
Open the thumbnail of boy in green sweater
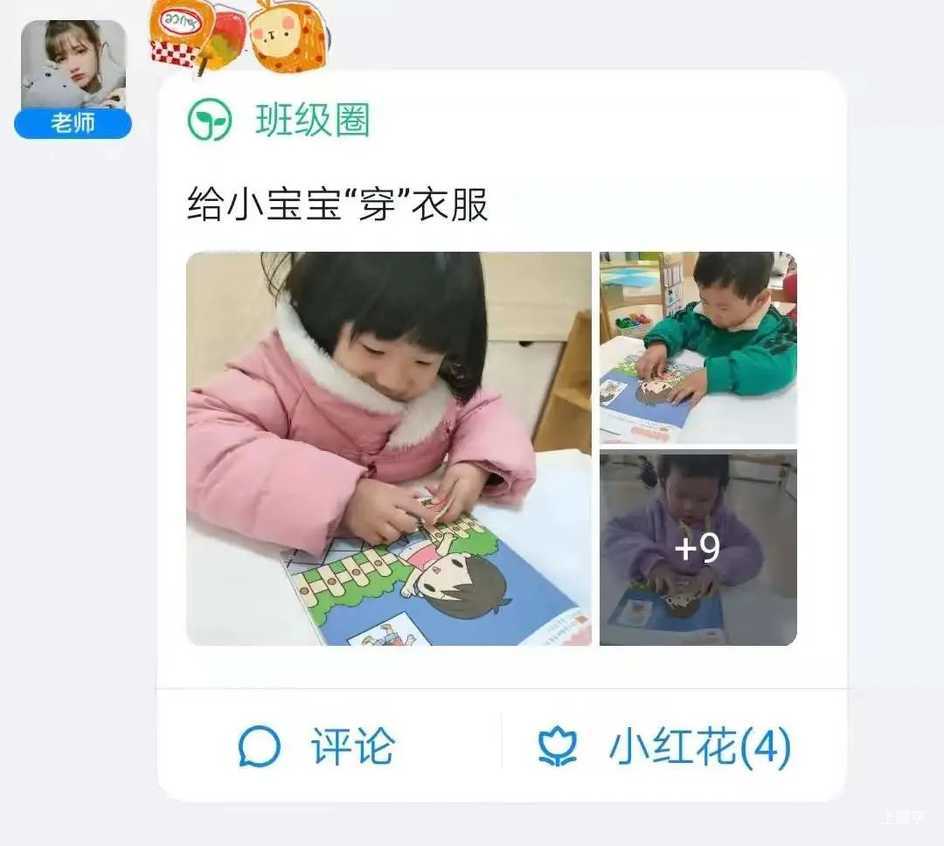(x=698, y=347)
